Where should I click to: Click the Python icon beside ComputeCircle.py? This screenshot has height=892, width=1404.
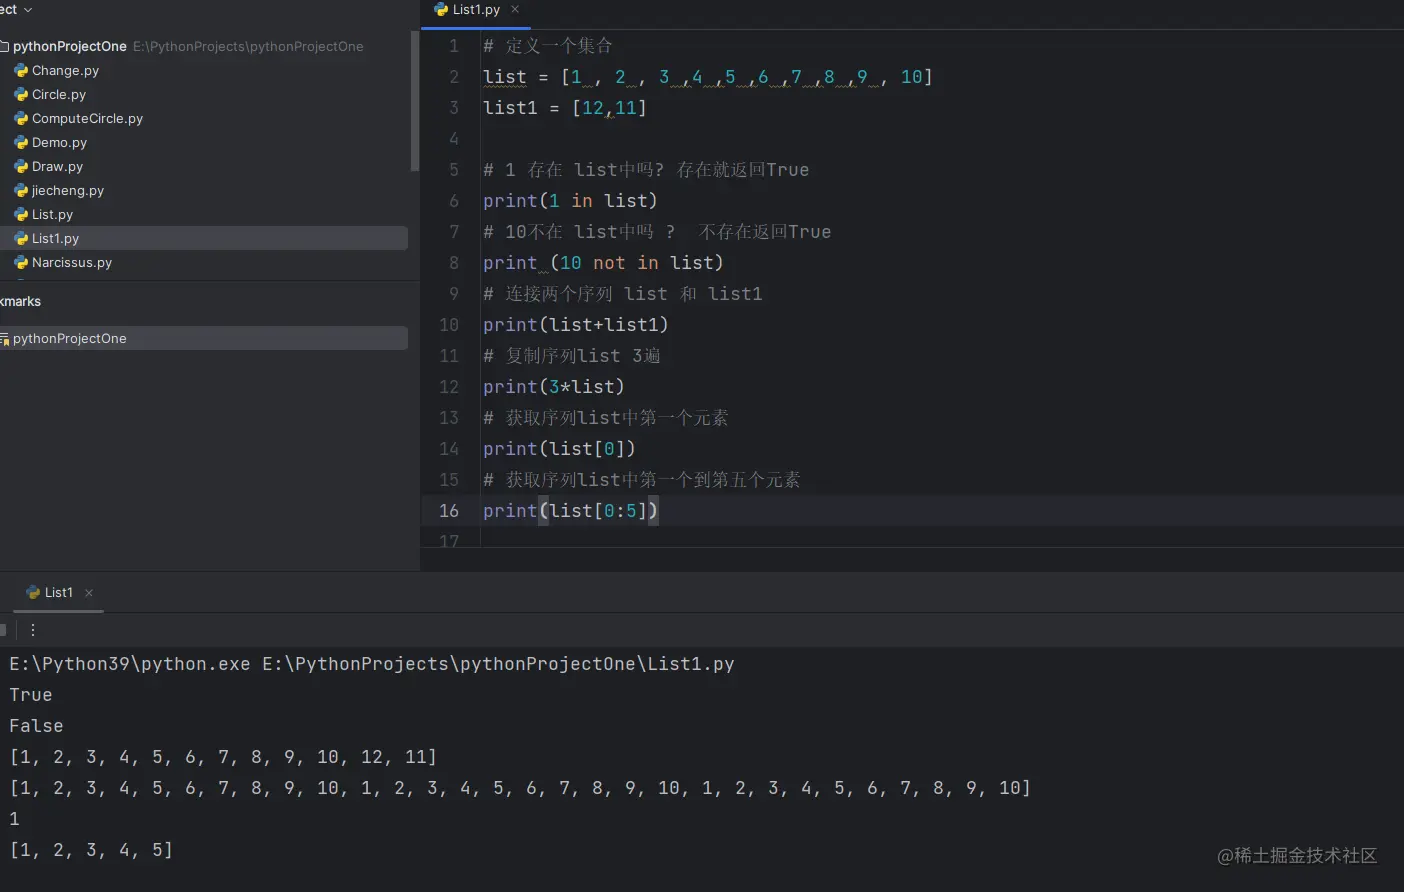21,119
